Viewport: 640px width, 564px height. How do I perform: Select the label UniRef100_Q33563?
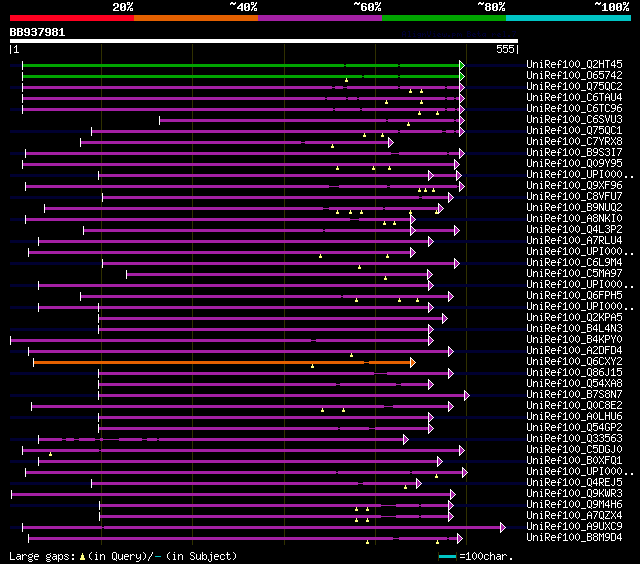point(574,439)
